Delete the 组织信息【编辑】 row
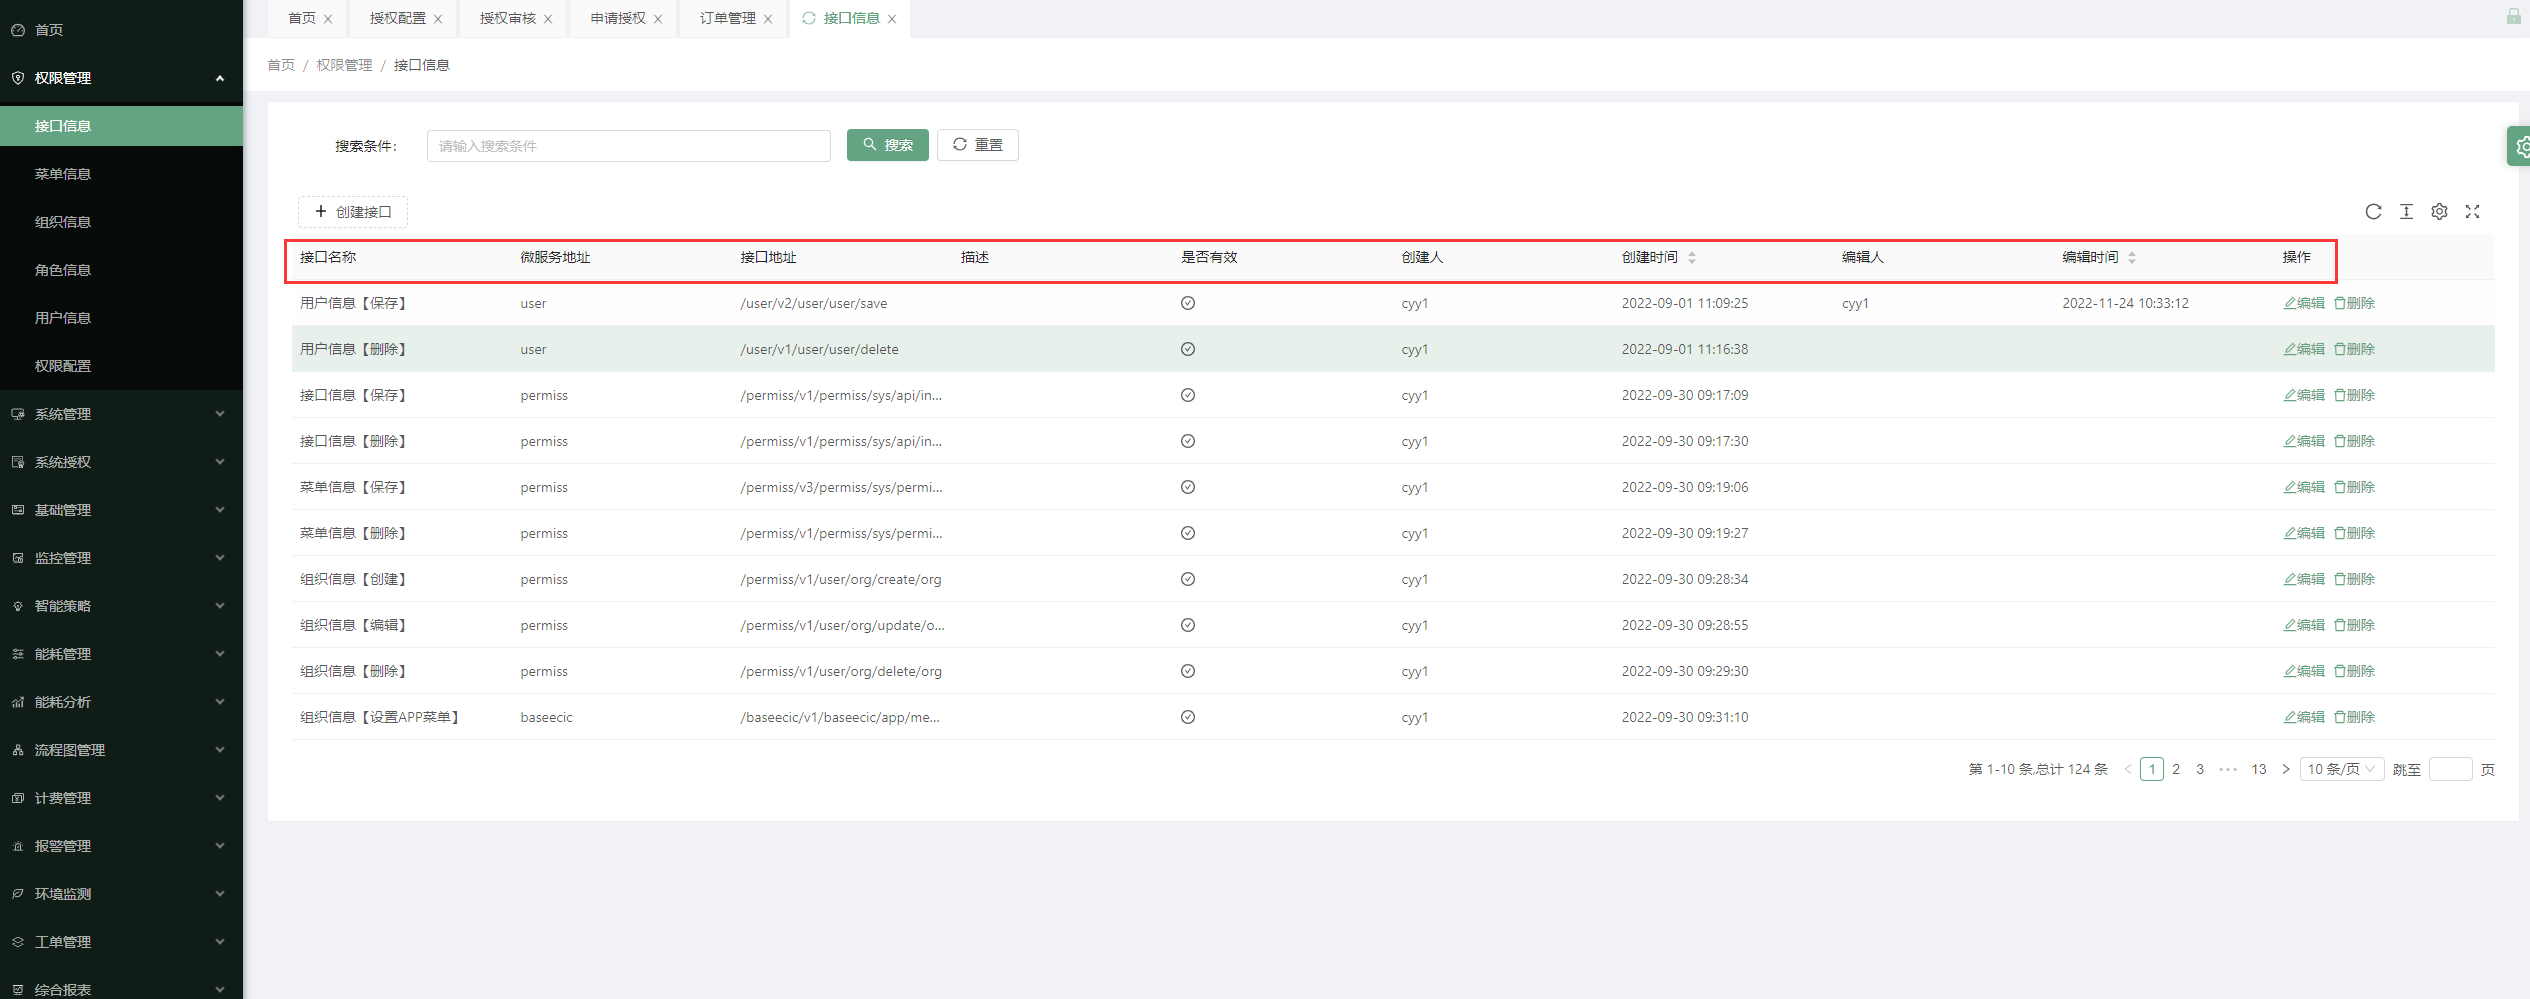 (x=2354, y=626)
